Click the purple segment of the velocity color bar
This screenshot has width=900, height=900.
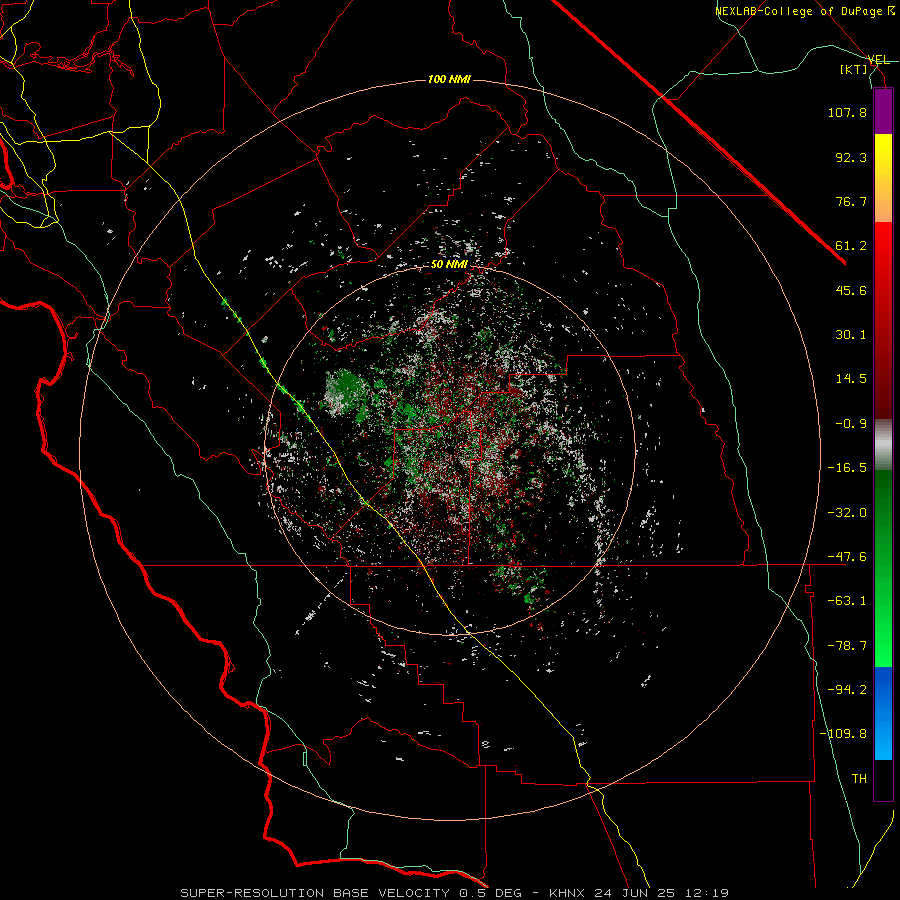883,112
